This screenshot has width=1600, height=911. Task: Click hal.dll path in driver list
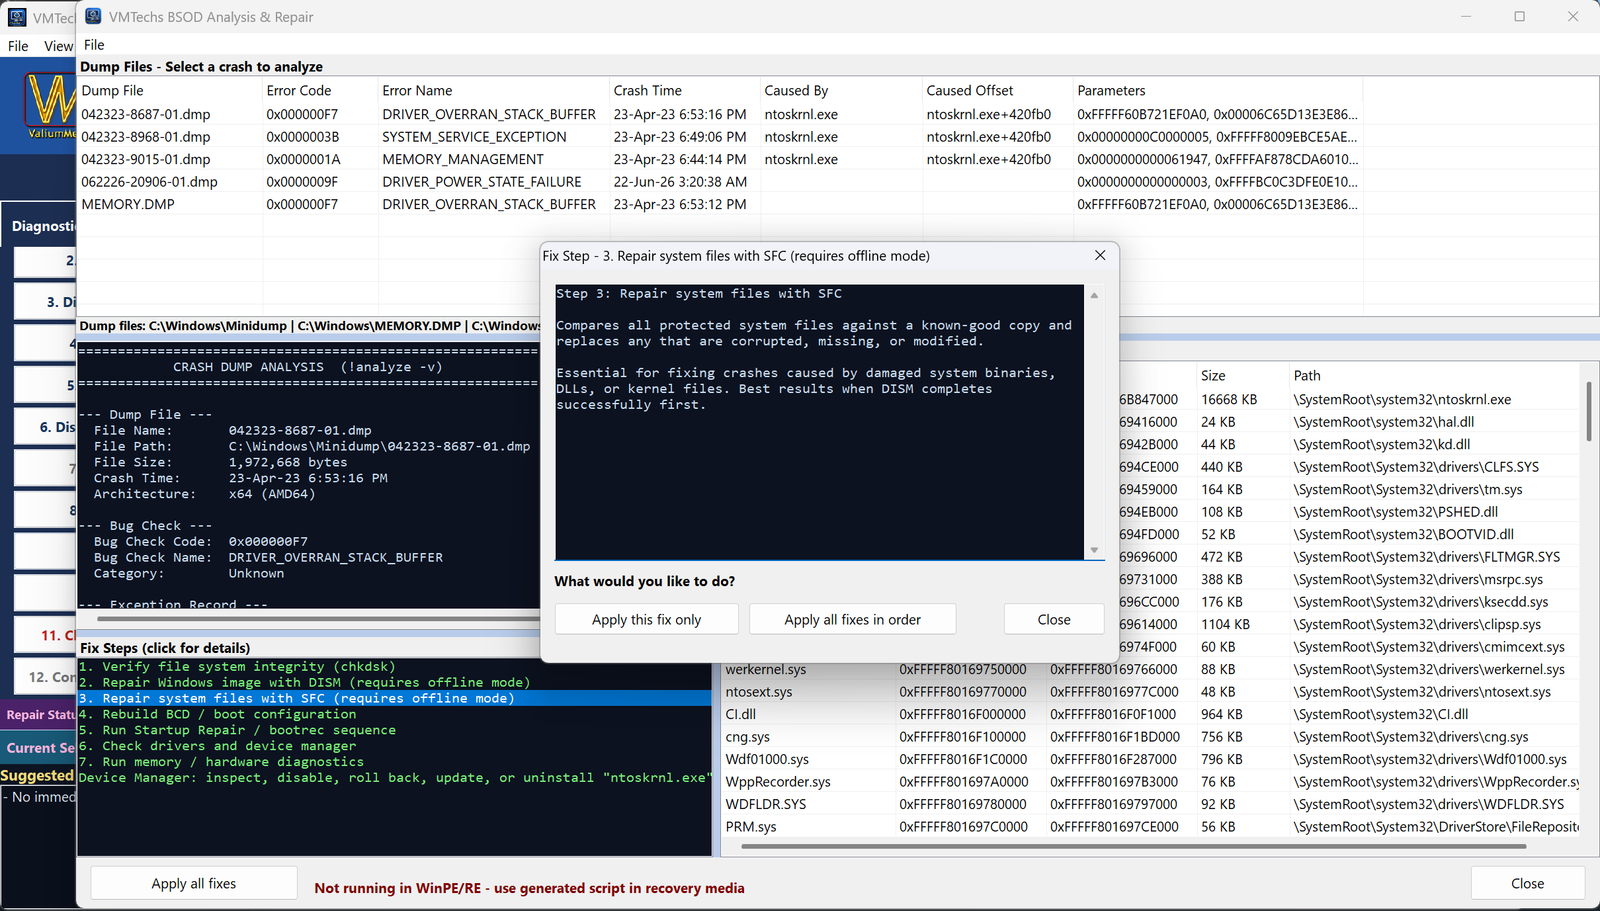point(1383,422)
